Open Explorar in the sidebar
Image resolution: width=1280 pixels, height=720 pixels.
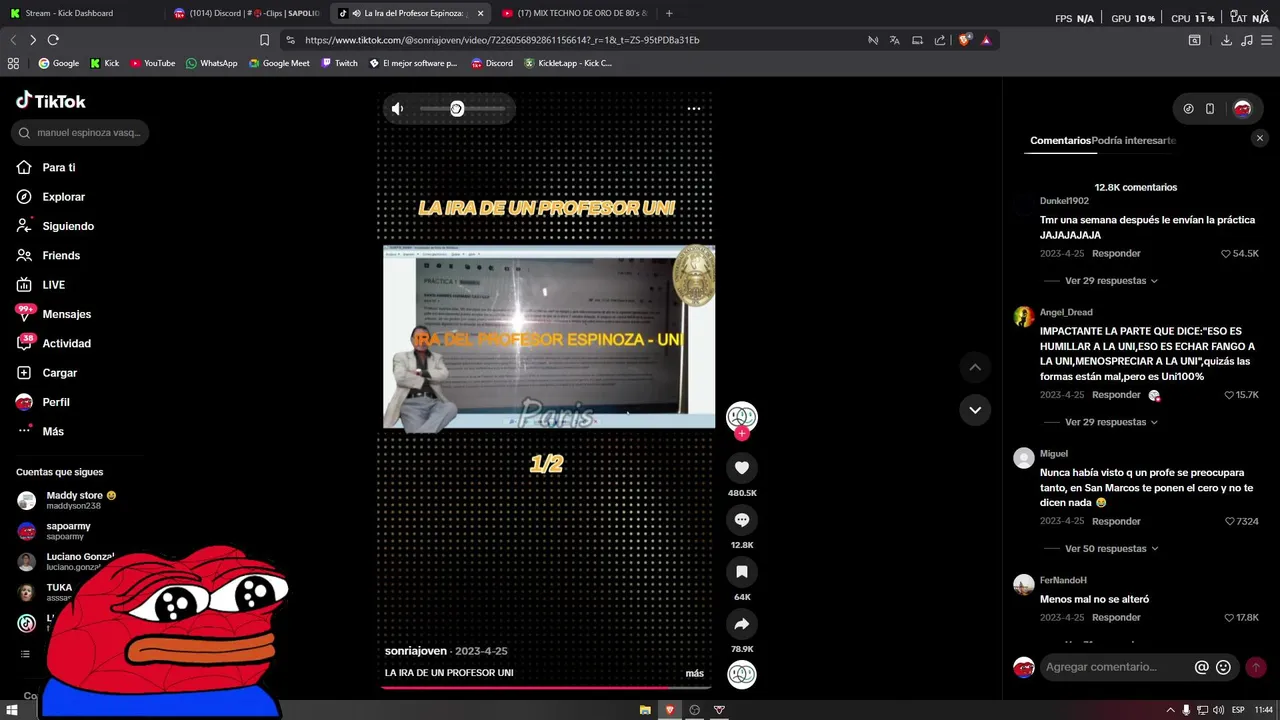coord(63,197)
